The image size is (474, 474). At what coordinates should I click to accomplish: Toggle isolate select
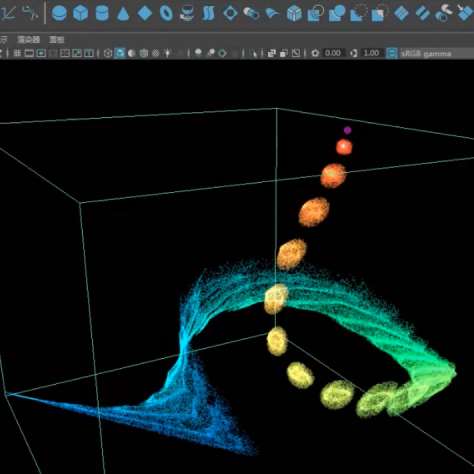254,53
